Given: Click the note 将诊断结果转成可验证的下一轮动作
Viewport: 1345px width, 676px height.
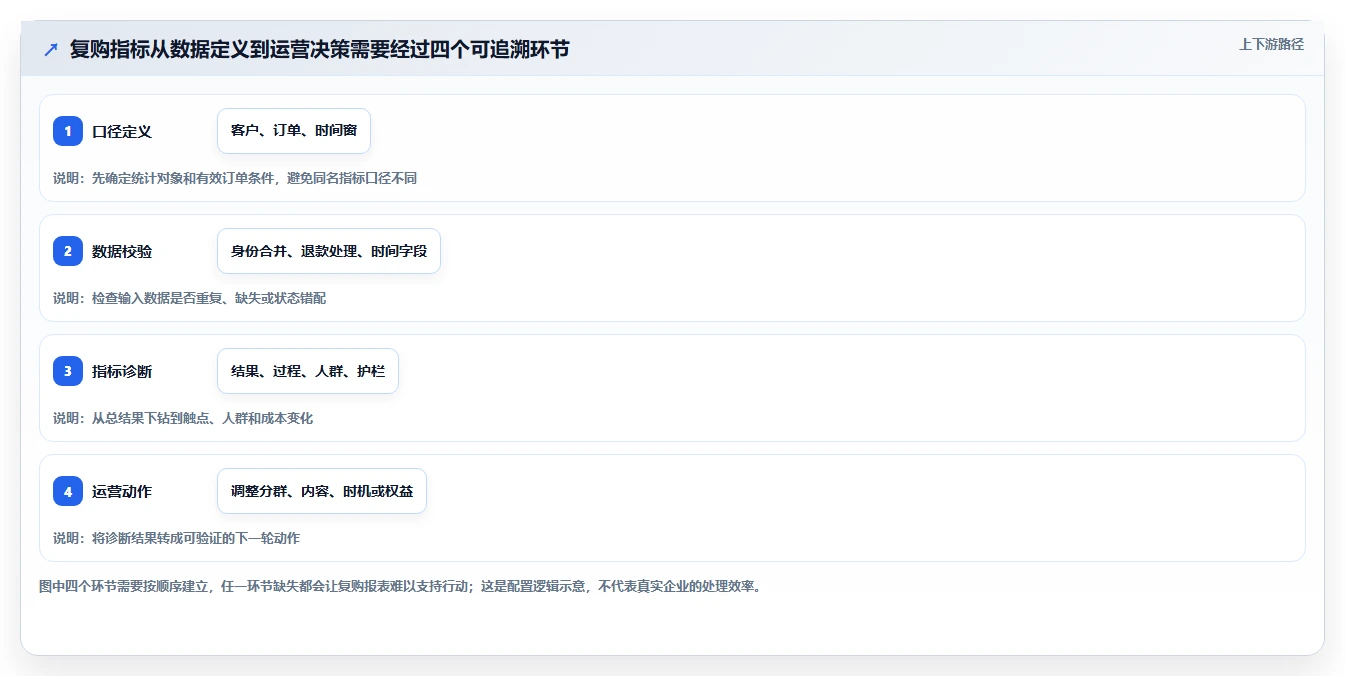Looking at the screenshot, I should [x=176, y=538].
